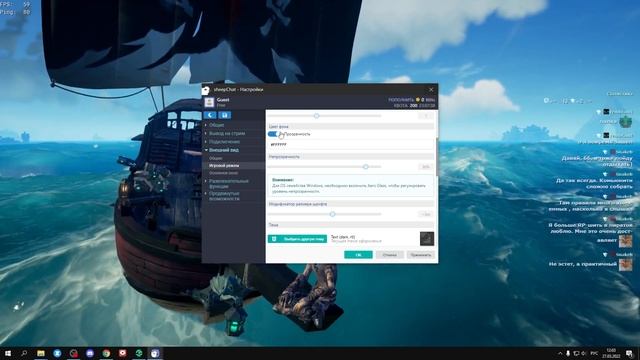Viewport: 640px width, 360px height.
Task: Click the gold coin balance icon
Action: pos(418,100)
